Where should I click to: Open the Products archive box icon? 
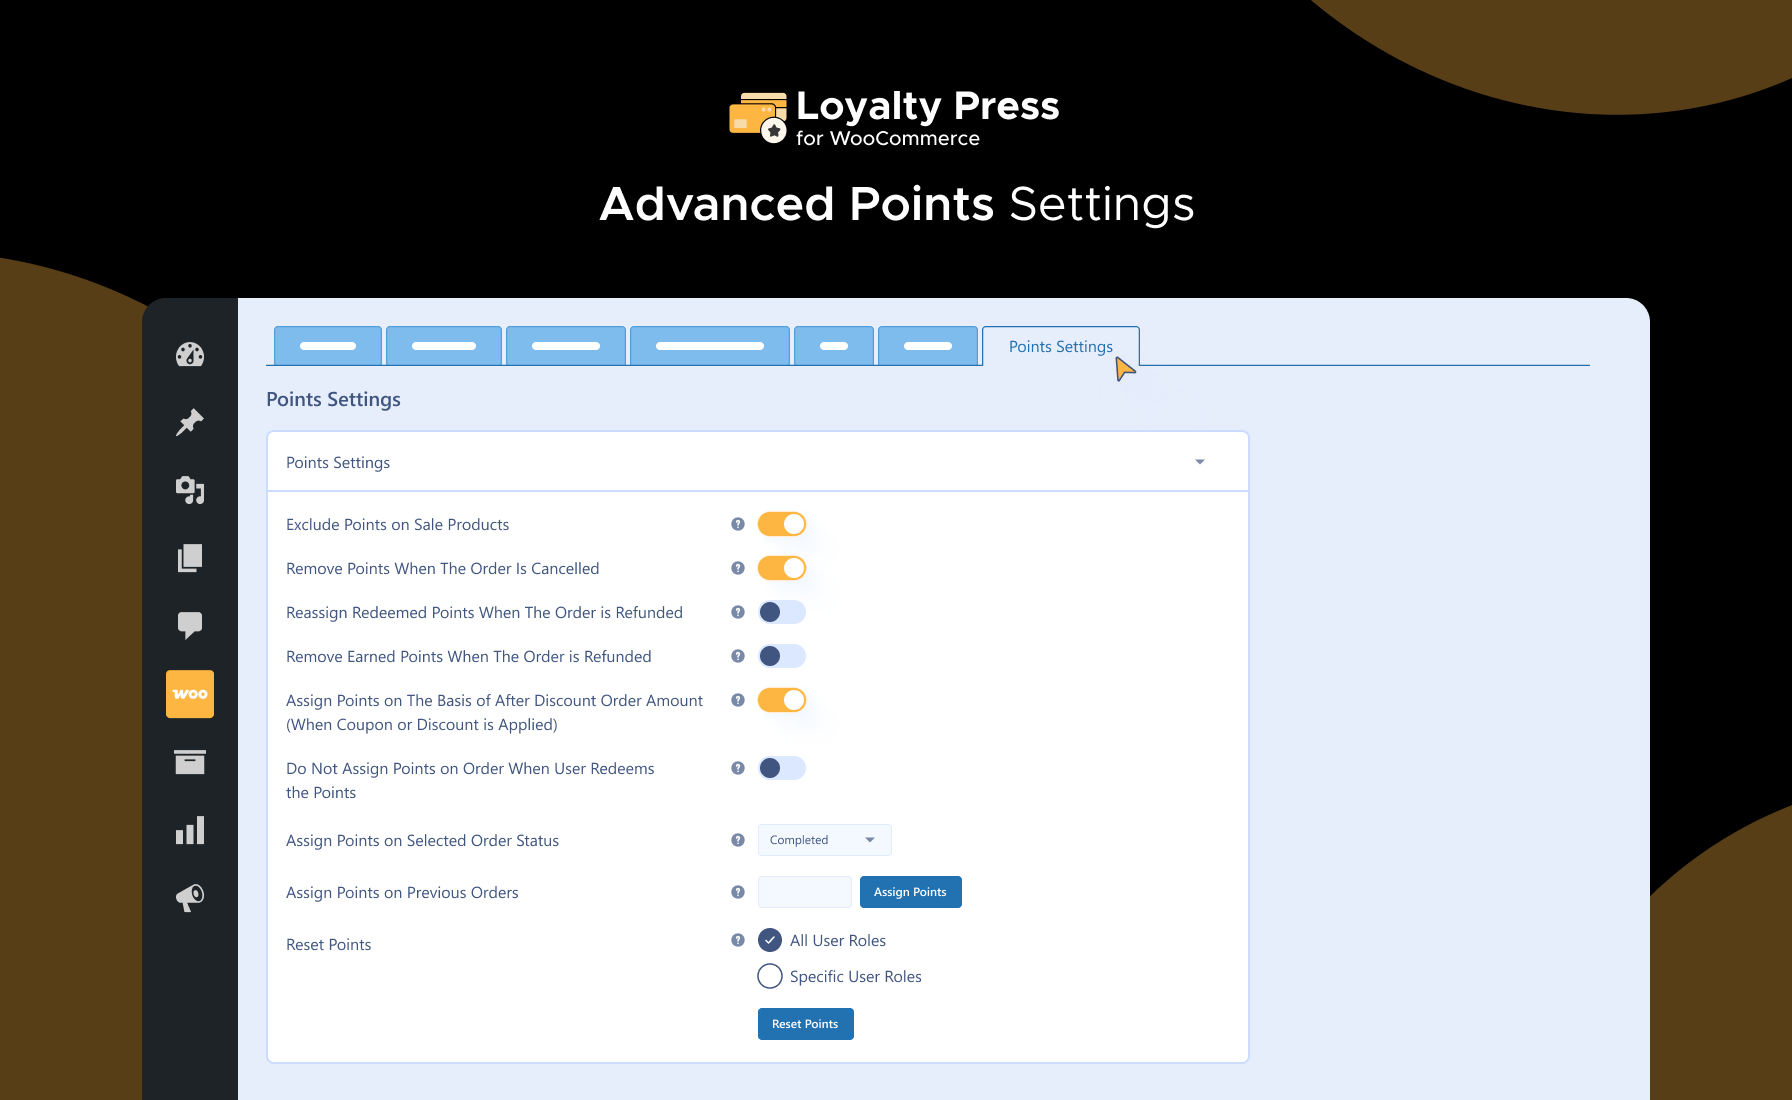tap(190, 762)
